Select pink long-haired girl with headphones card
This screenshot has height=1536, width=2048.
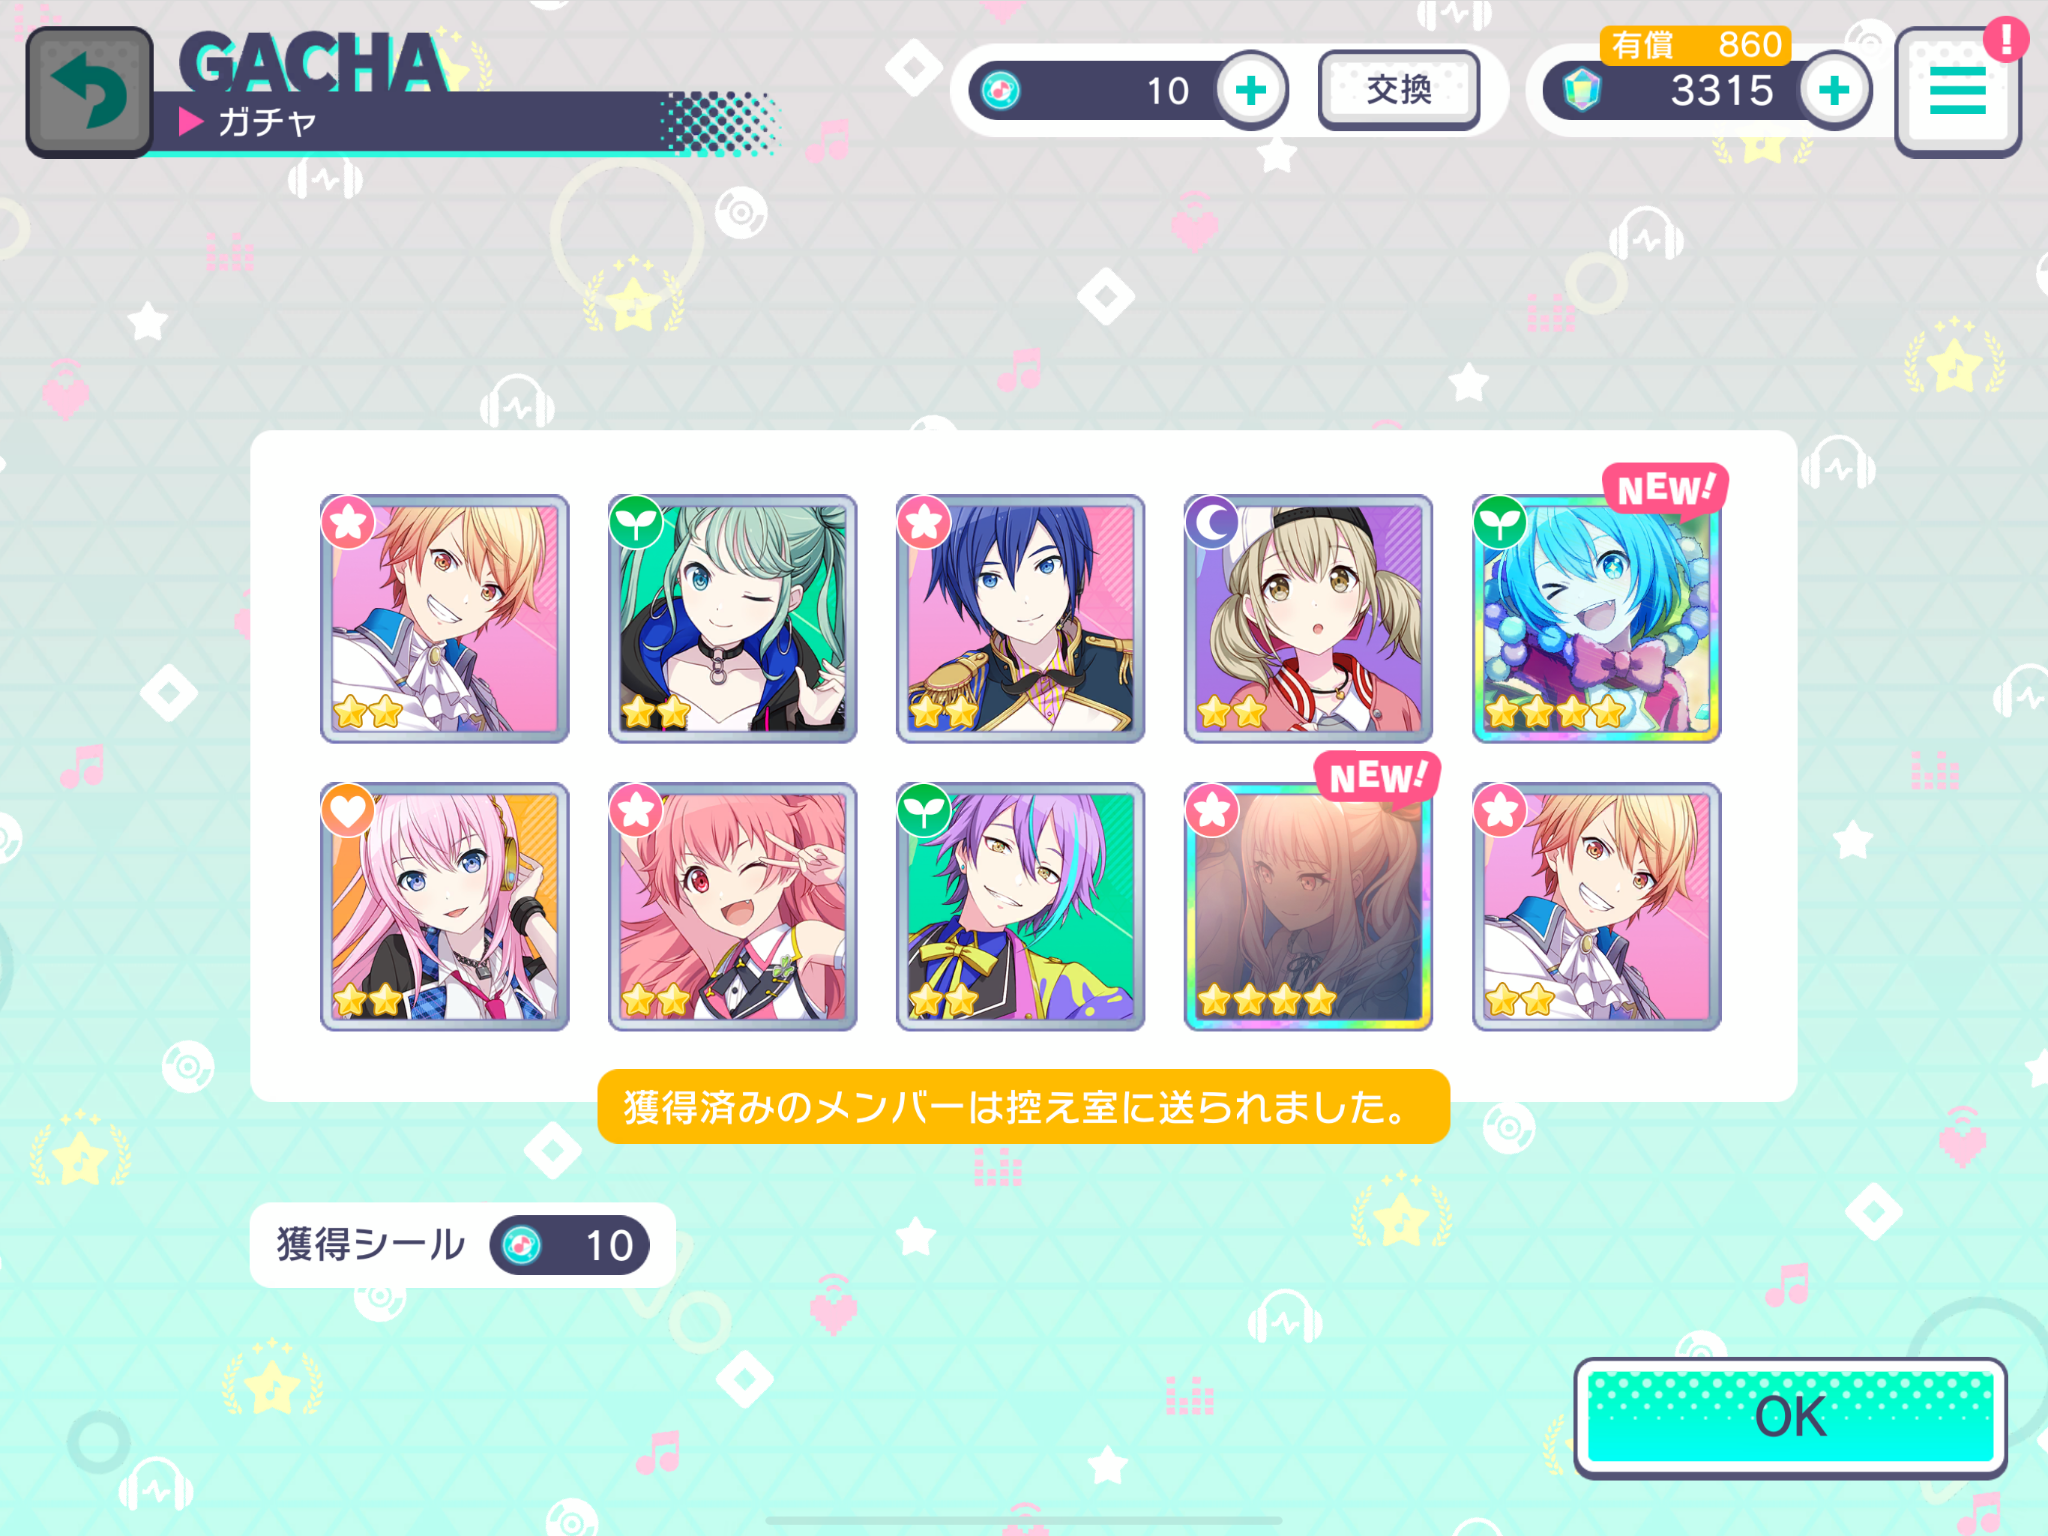pyautogui.click(x=444, y=907)
